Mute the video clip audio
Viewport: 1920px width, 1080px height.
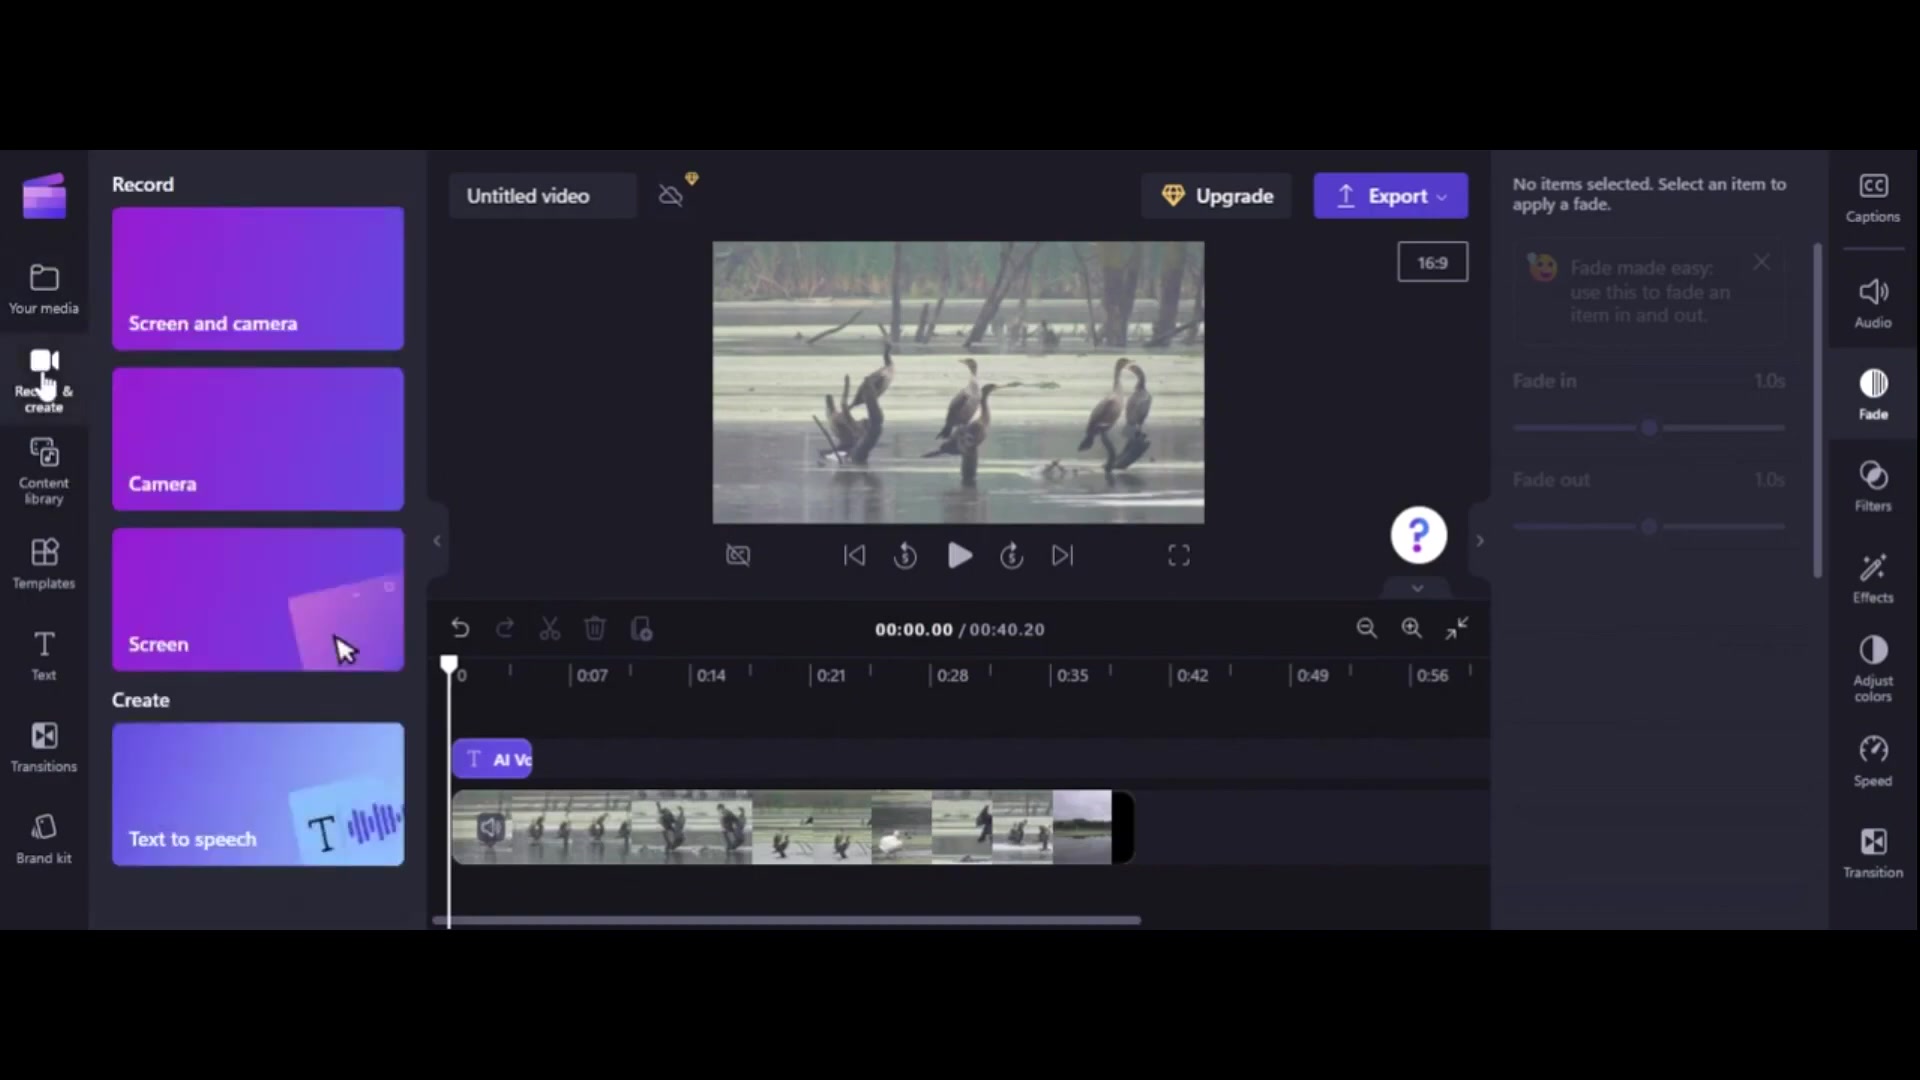click(x=491, y=828)
